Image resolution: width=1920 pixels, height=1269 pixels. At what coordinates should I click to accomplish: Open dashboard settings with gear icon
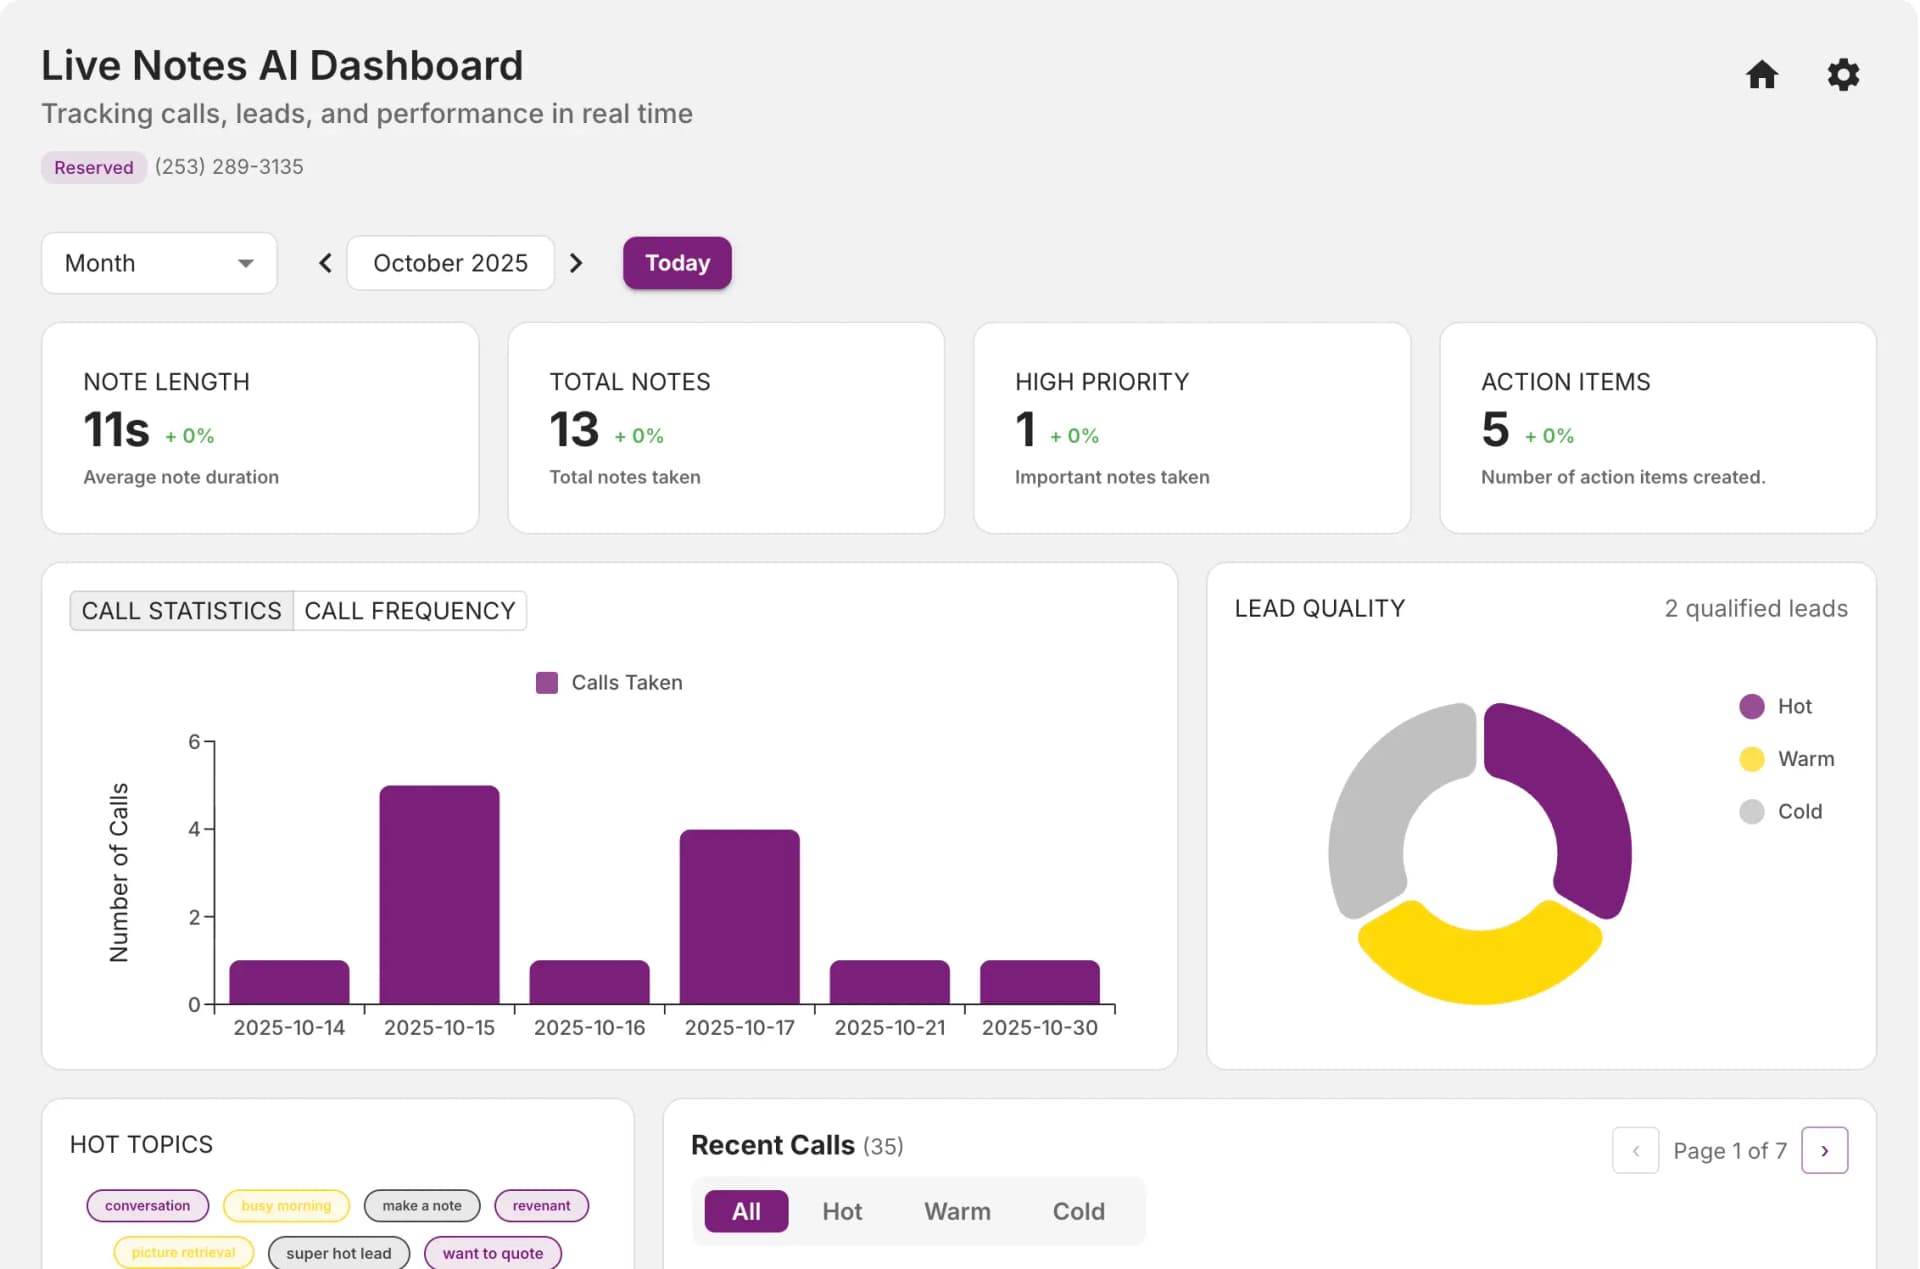click(x=1843, y=75)
